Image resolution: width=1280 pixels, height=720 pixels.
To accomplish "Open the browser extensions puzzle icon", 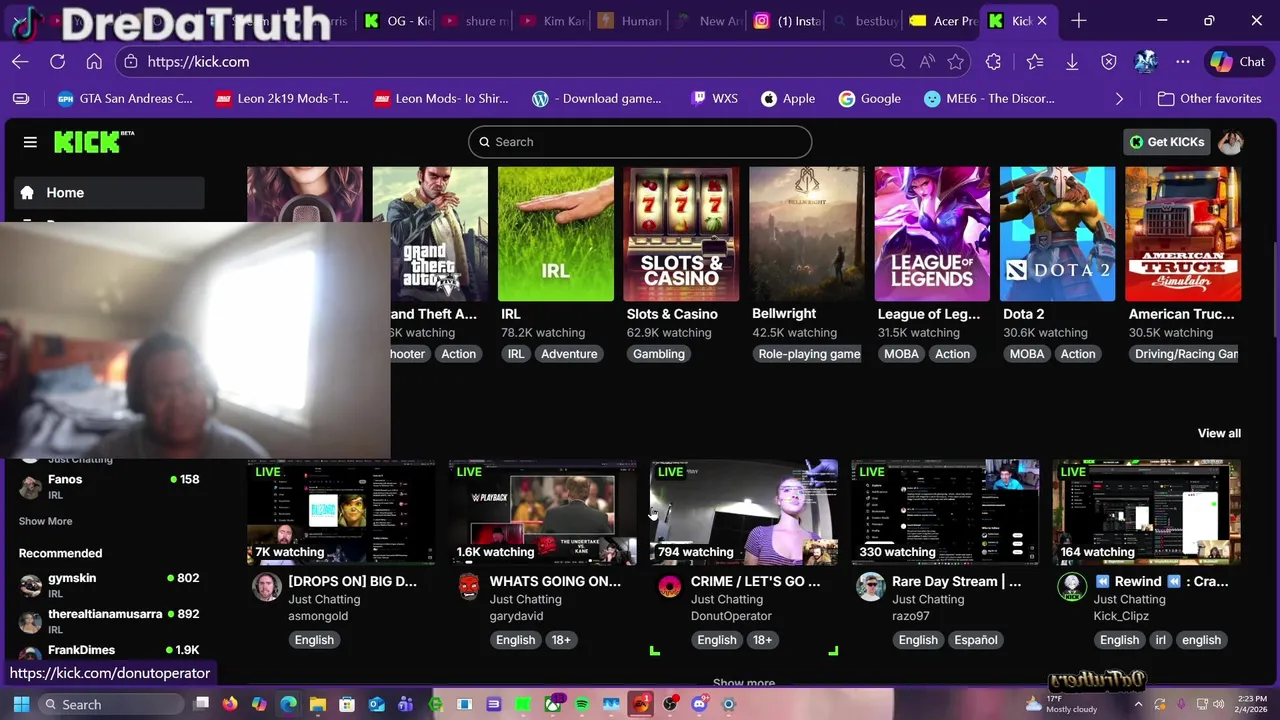I will (x=993, y=62).
